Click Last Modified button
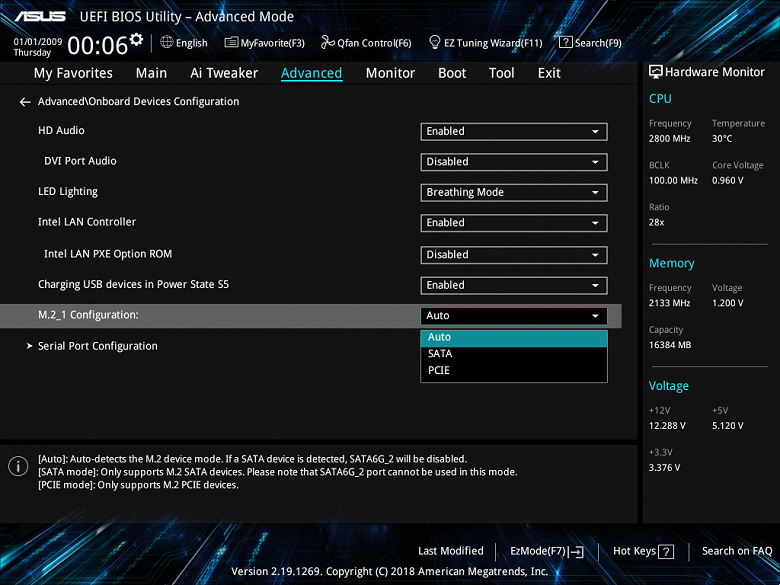The image size is (780, 585). coord(451,551)
